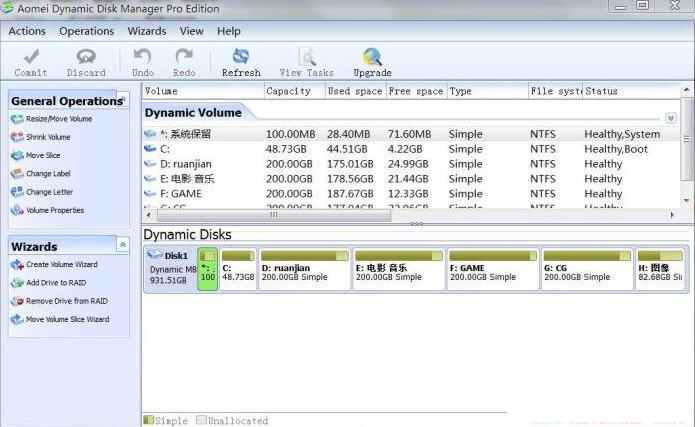Click the Upgrade globe icon

tap(372, 57)
